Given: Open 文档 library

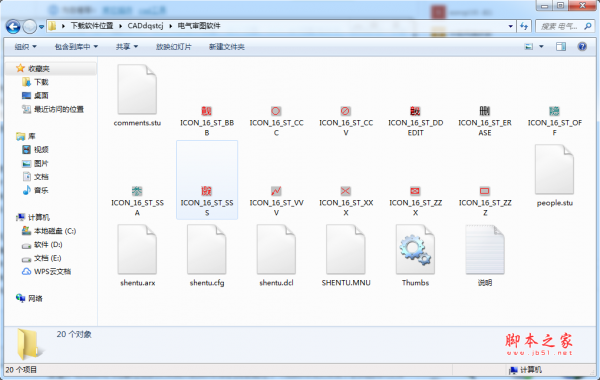Looking at the screenshot, I should point(36,176).
